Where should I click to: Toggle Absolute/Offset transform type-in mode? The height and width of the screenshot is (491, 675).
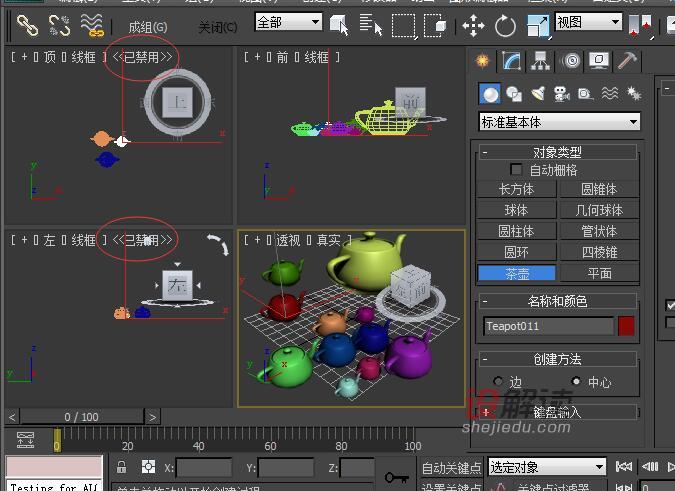(149, 467)
